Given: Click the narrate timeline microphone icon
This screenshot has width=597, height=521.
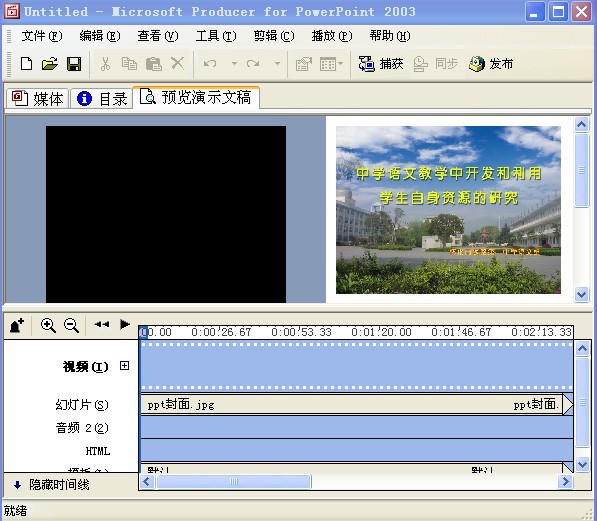Looking at the screenshot, I should 17,325.
